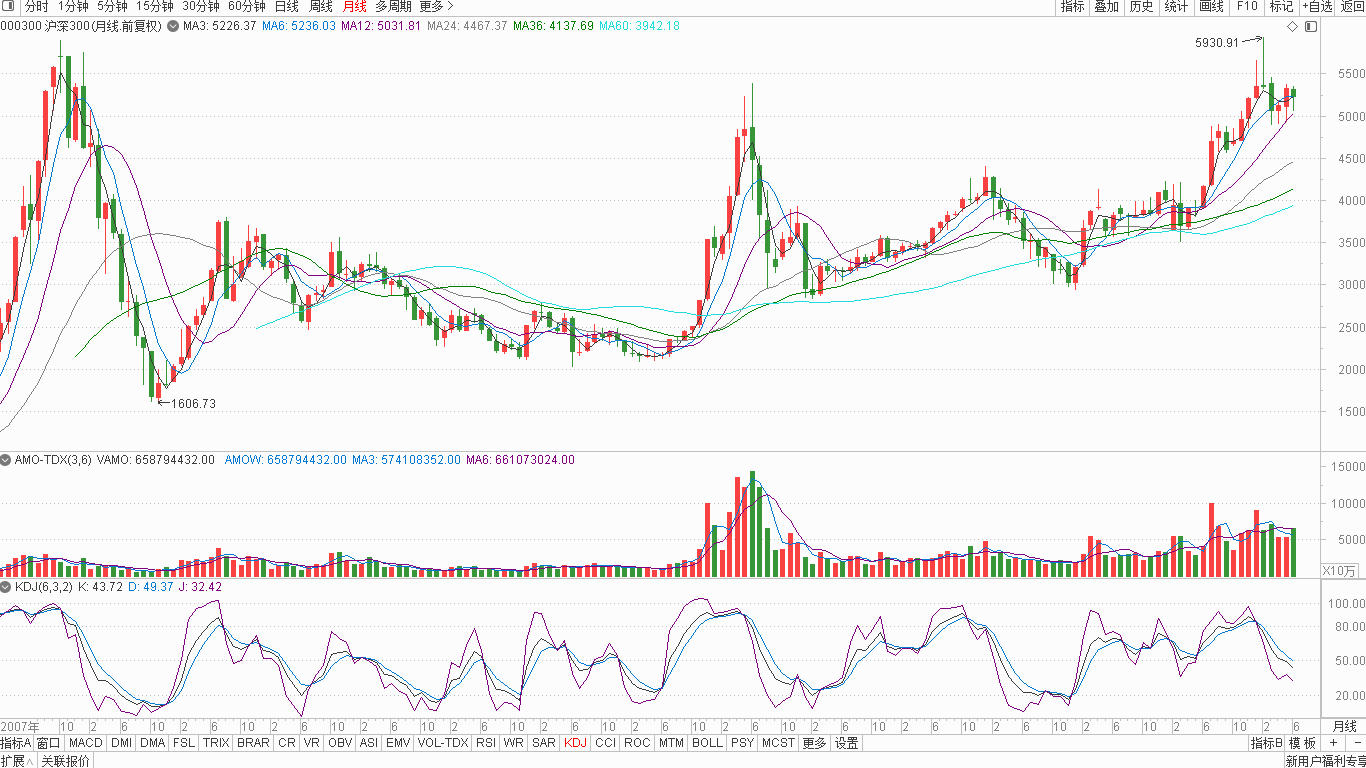Open the 模板 template button
This screenshot has width=1366, height=768.
(1302, 743)
